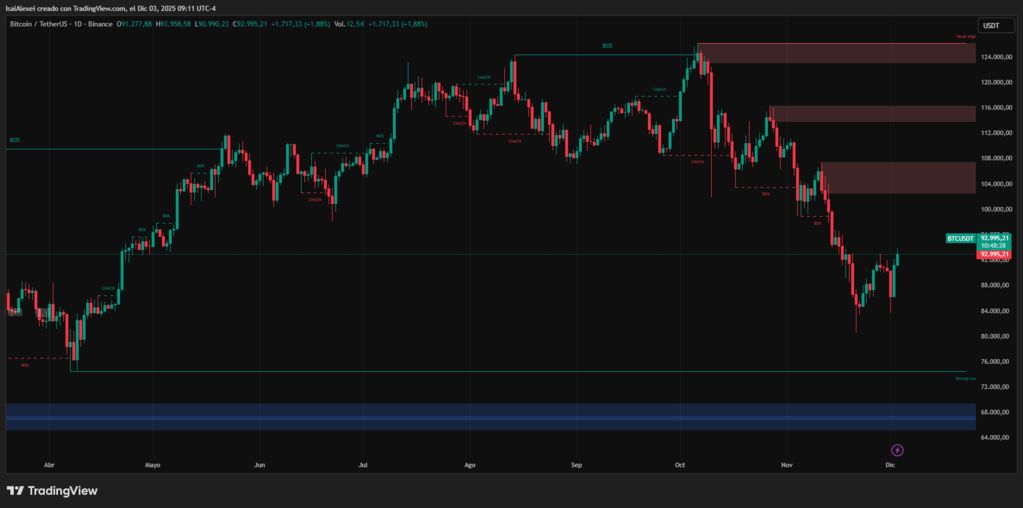Click the Strong Low label
Screen dimensions: 1023x508
(966, 378)
